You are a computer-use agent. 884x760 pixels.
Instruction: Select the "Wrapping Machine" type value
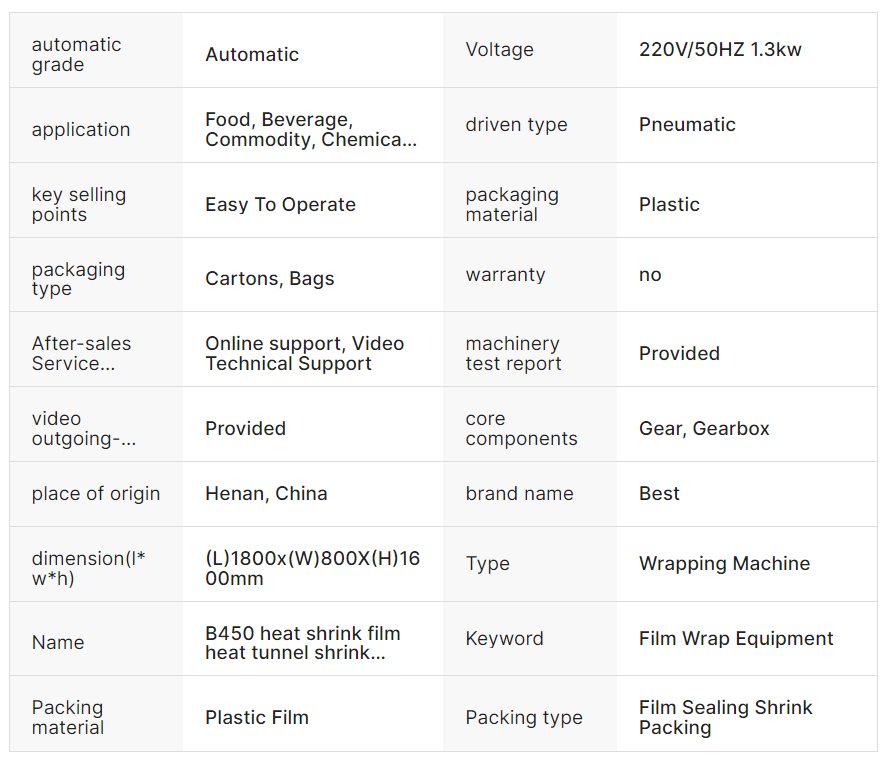pos(724,564)
